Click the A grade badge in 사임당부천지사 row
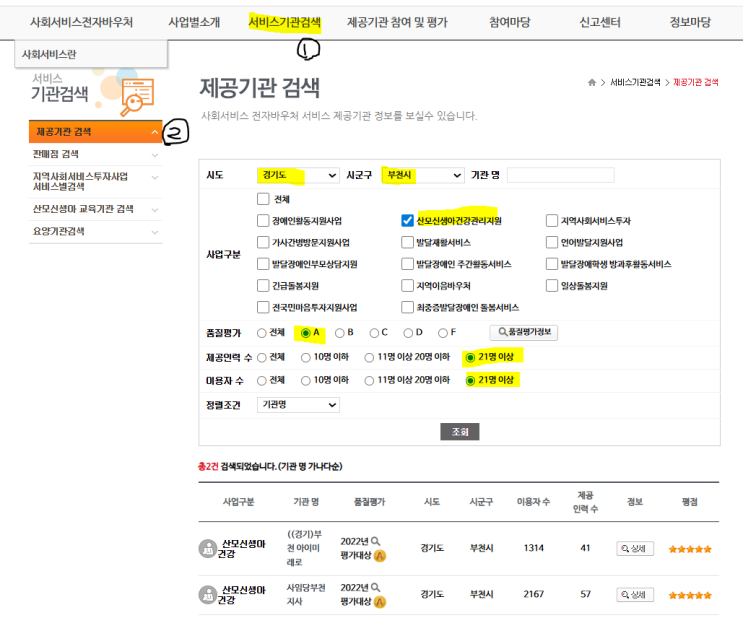 coord(380,602)
